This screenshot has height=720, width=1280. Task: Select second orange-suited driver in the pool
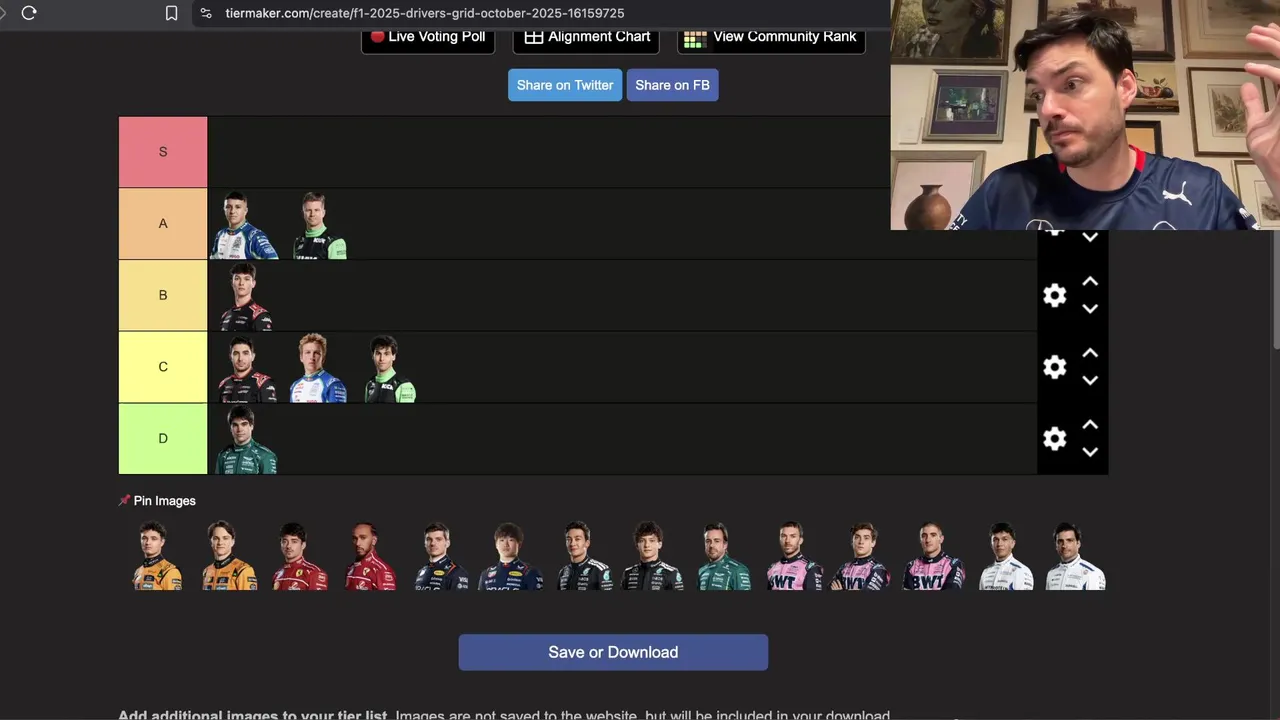[x=228, y=556]
